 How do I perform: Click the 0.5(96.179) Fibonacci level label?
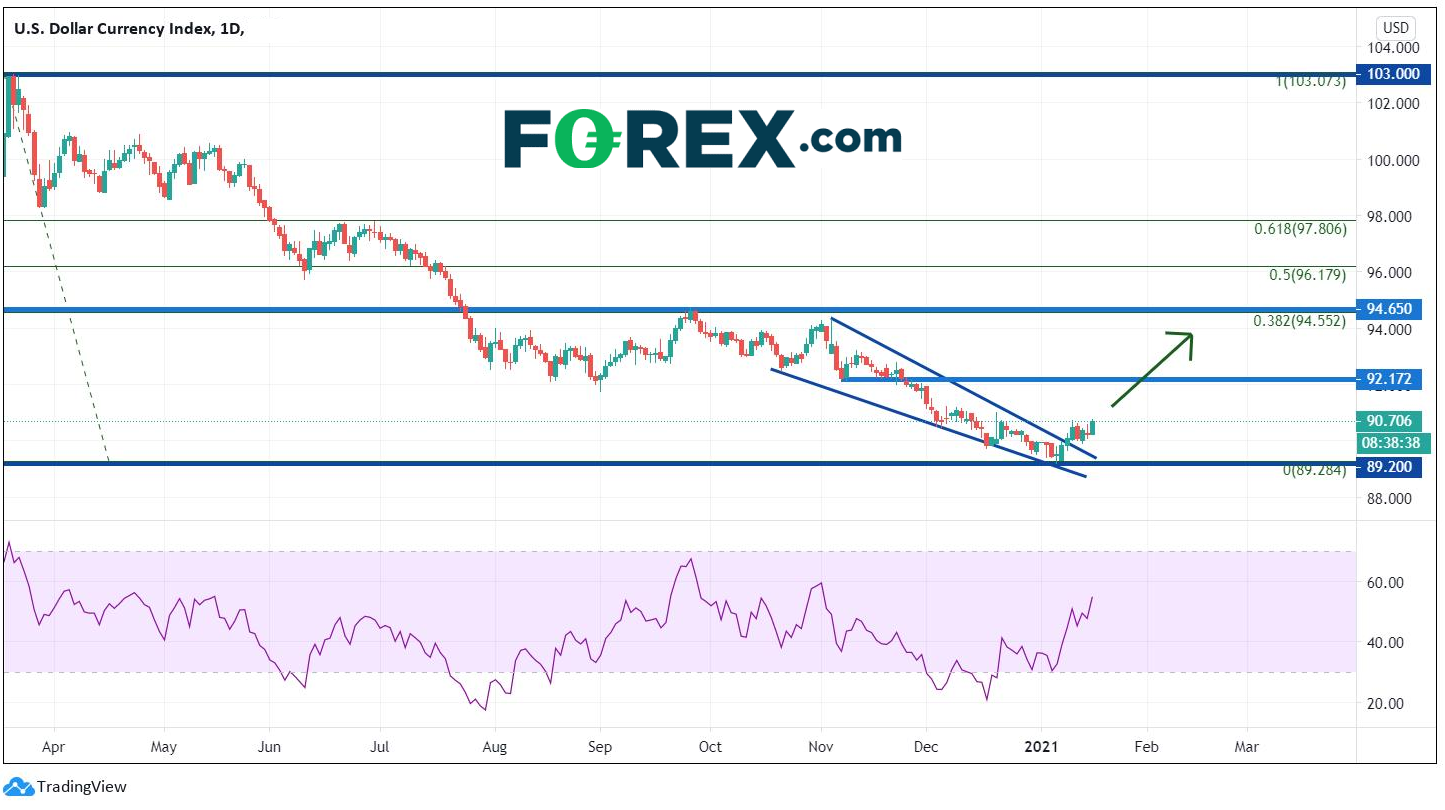1308,275
